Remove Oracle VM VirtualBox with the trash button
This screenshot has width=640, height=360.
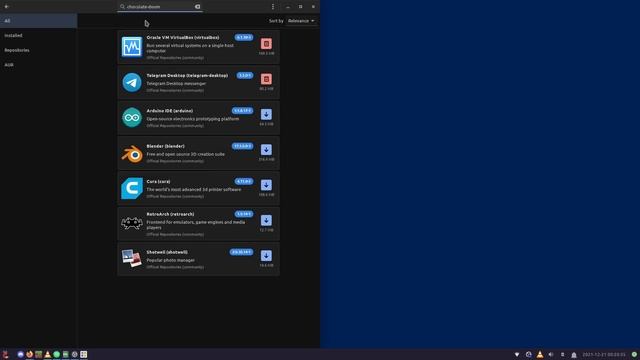coord(266,44)
